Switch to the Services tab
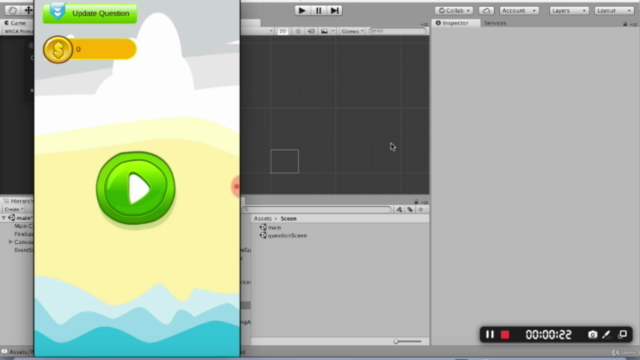This screenshot has height=360, width=640. point(495,23)
